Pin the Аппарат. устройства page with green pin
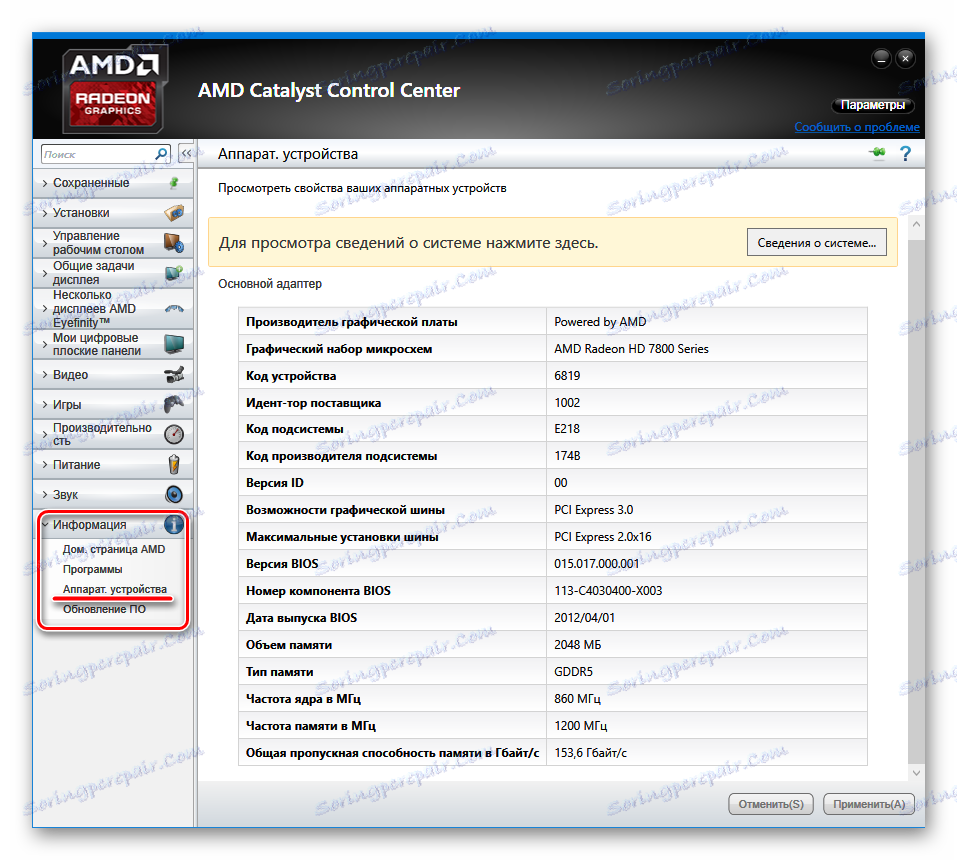Image resolution: width=957 pixels, height=860 pixels. point(878,153)
